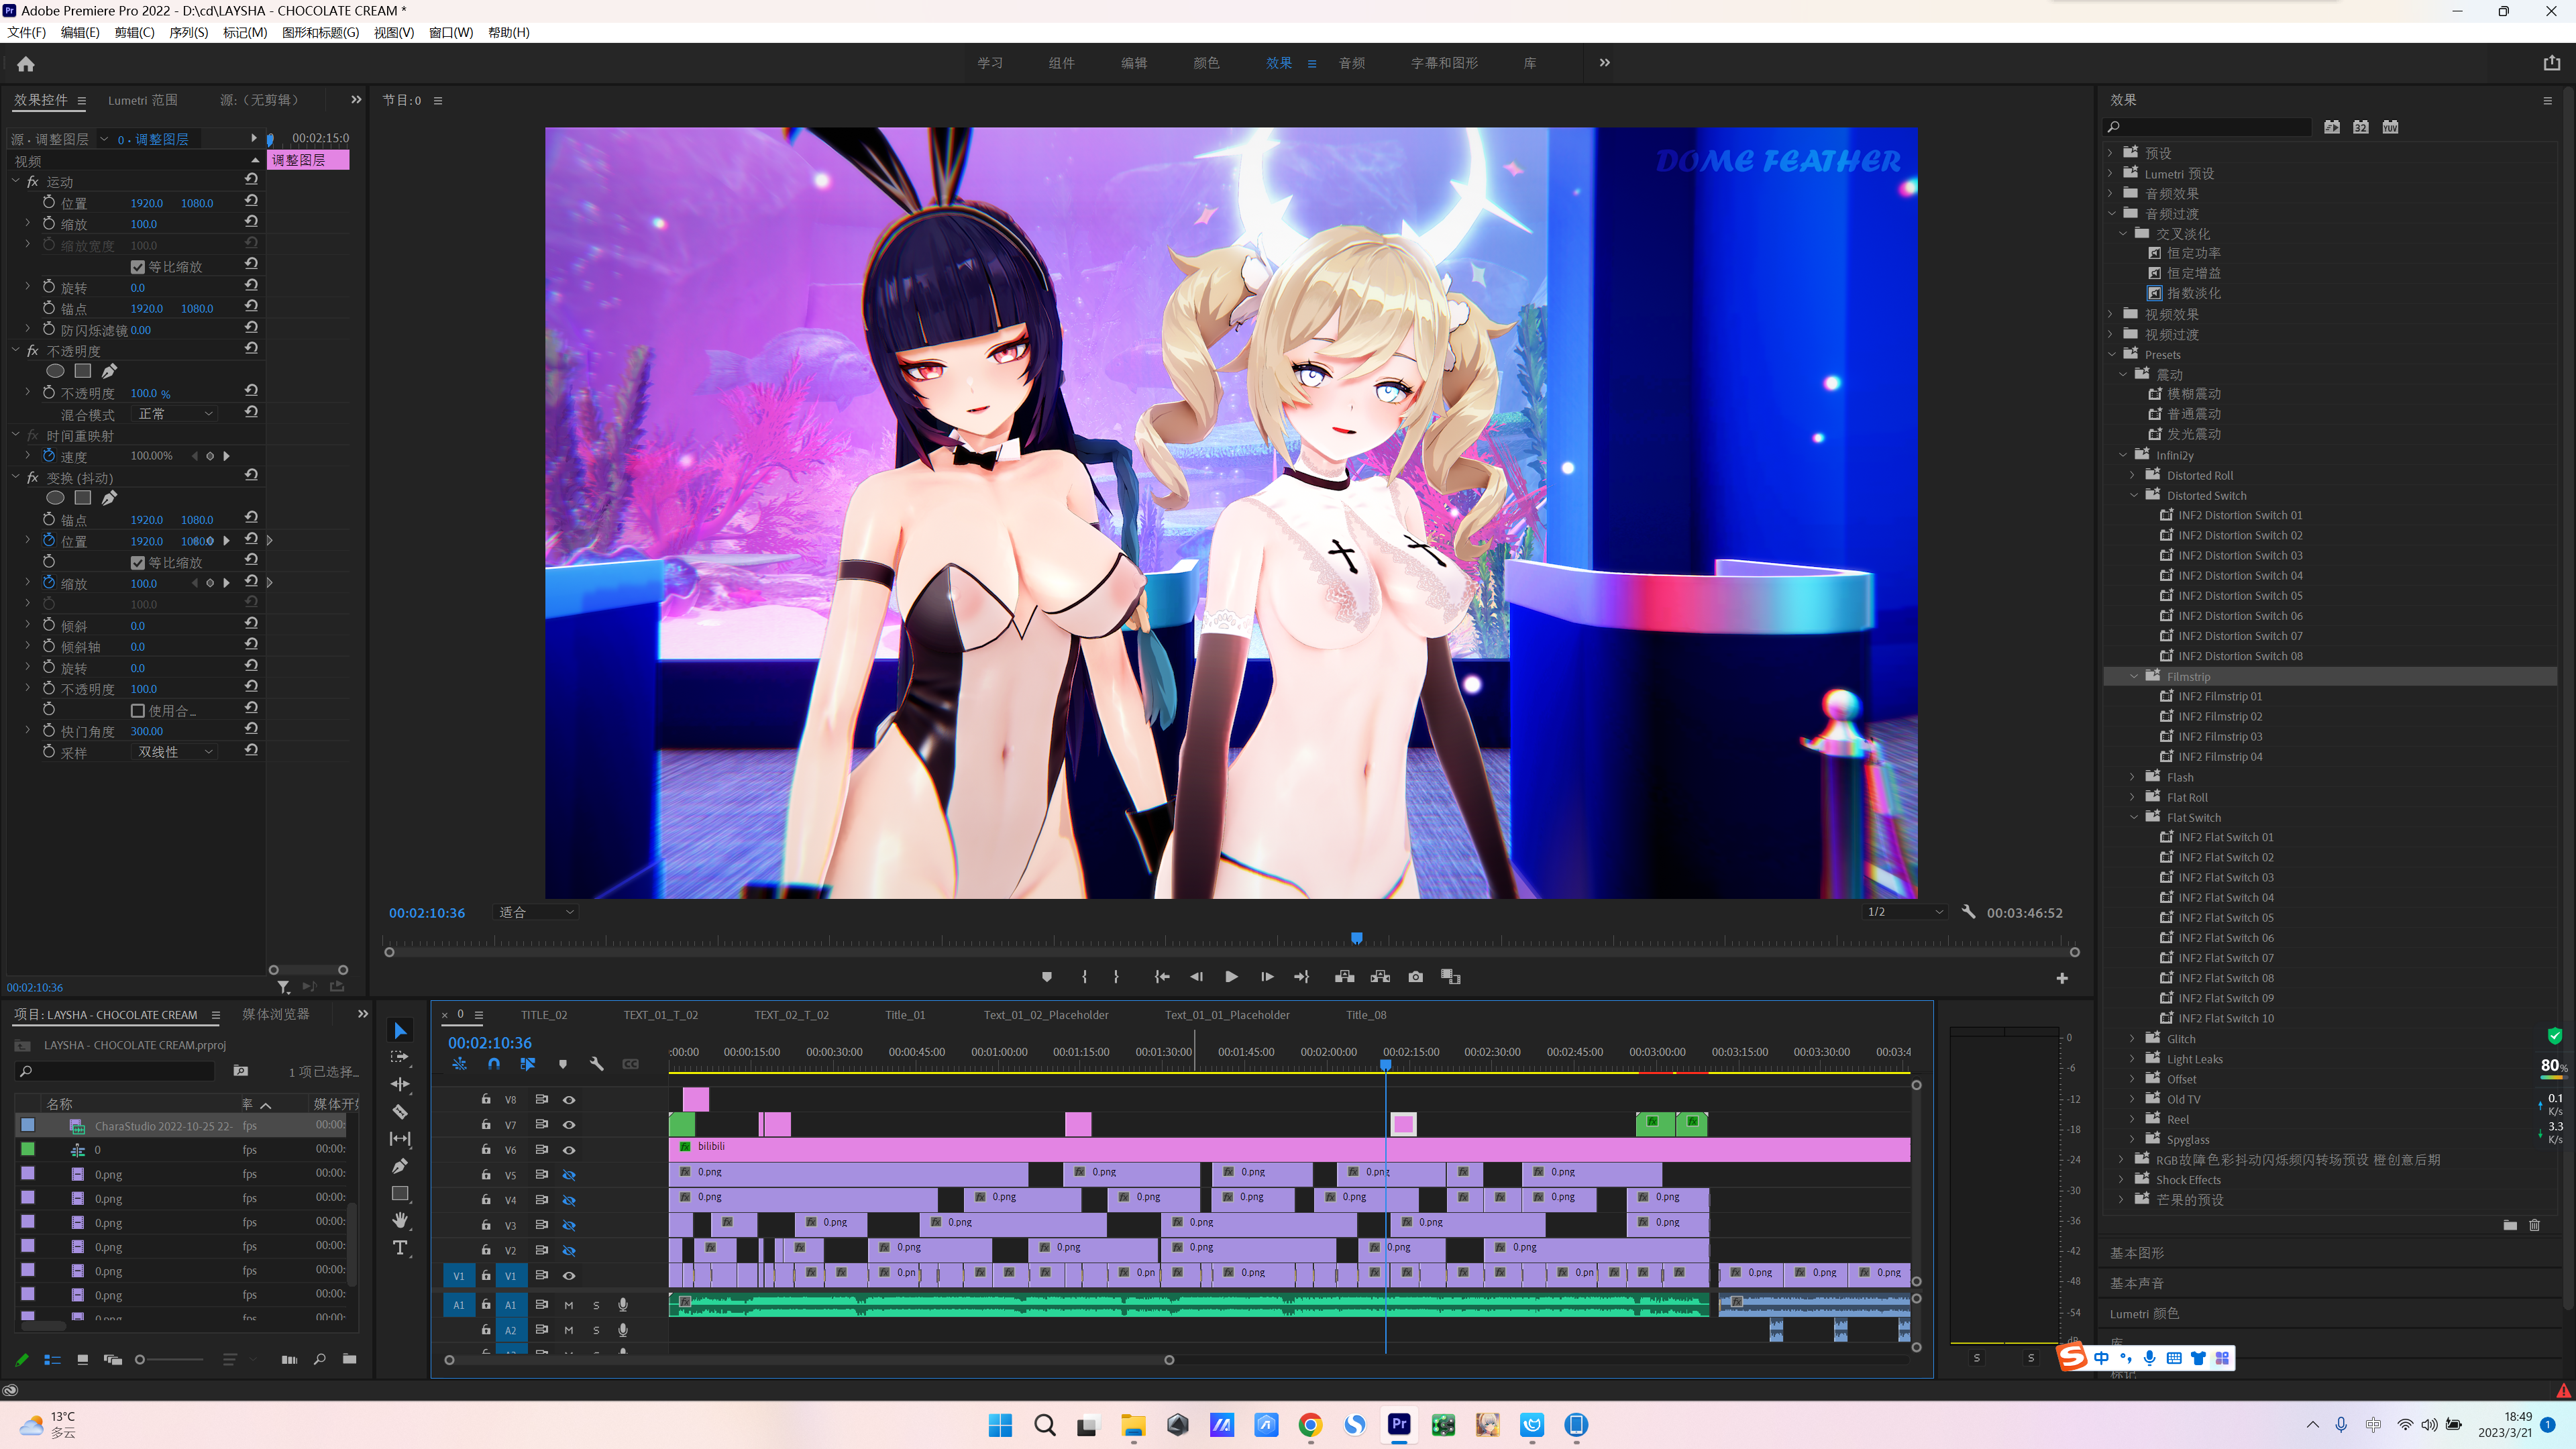Open 混合模式 blend mode dropdown
The image size is (2576, 1449).
click(174, 414)
